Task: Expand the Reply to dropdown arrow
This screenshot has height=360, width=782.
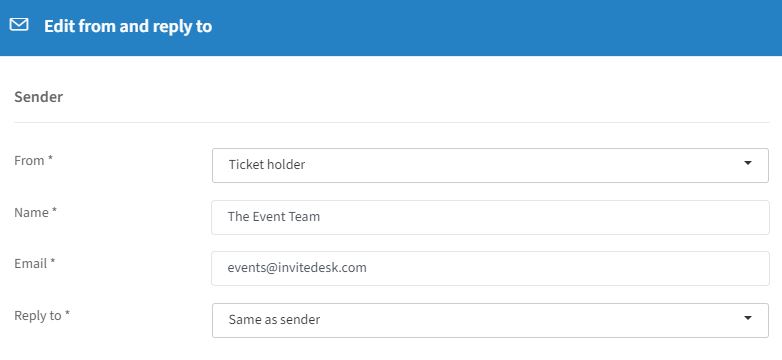Action: 748,318
